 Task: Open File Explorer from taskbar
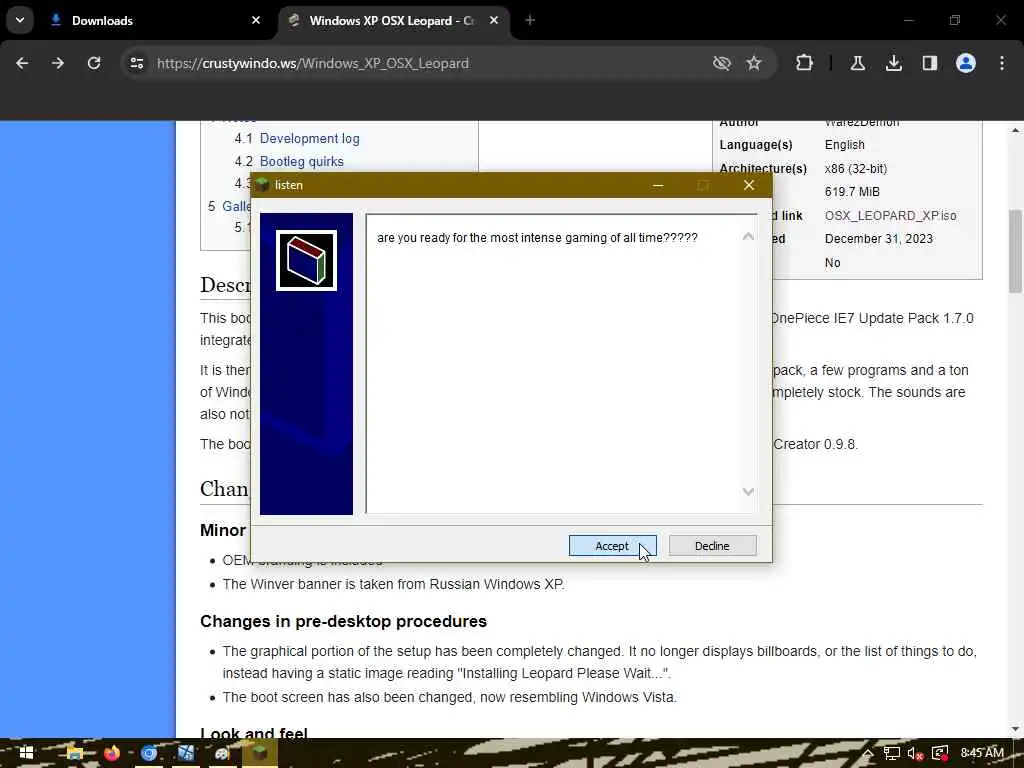[x=74, y=753]
